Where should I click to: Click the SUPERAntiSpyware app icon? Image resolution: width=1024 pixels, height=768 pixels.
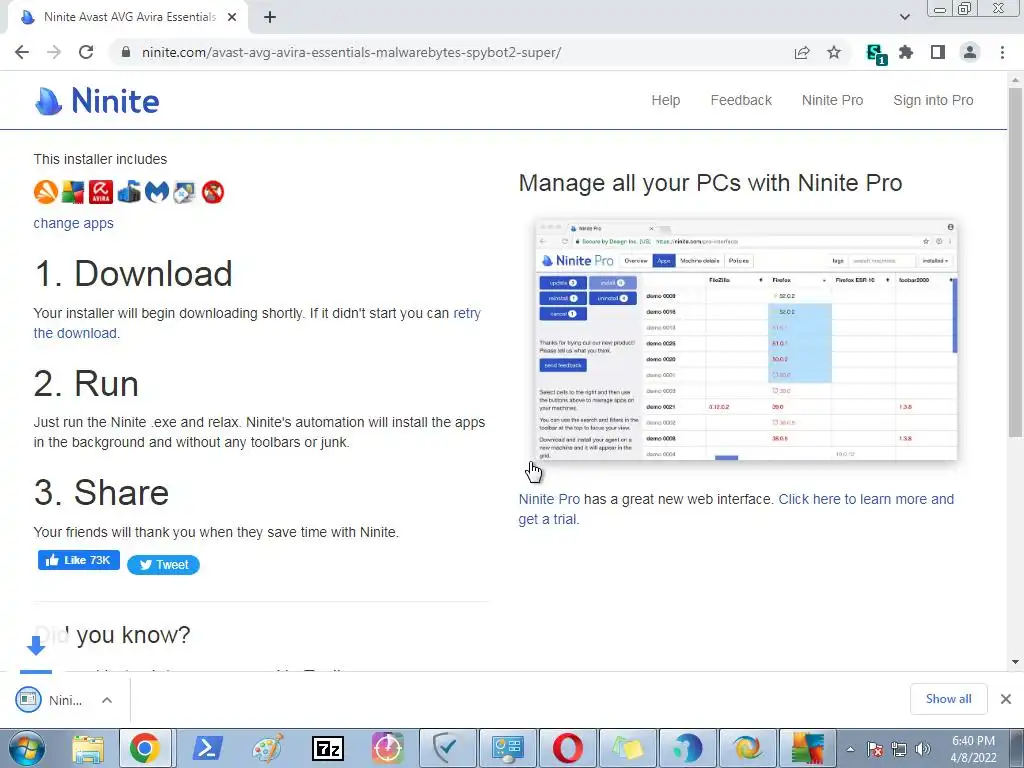tap(213, 192)
